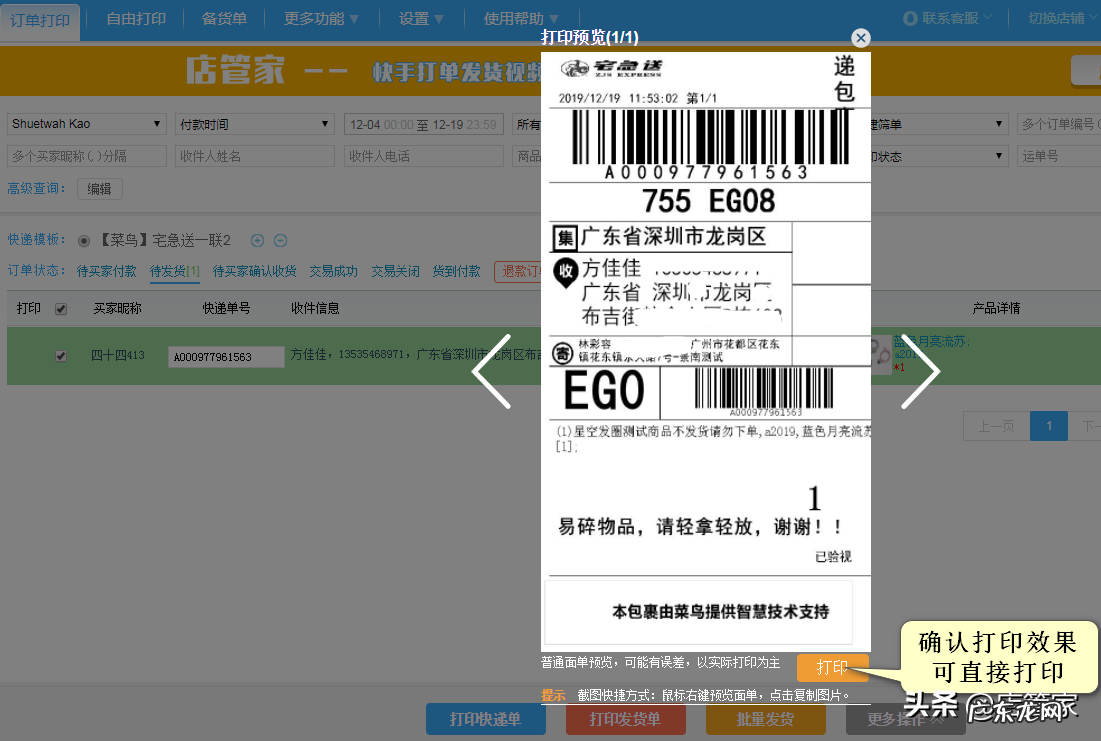
Task: Open the Shuetwah Kao shop dropdown
Action: [86, 123]
